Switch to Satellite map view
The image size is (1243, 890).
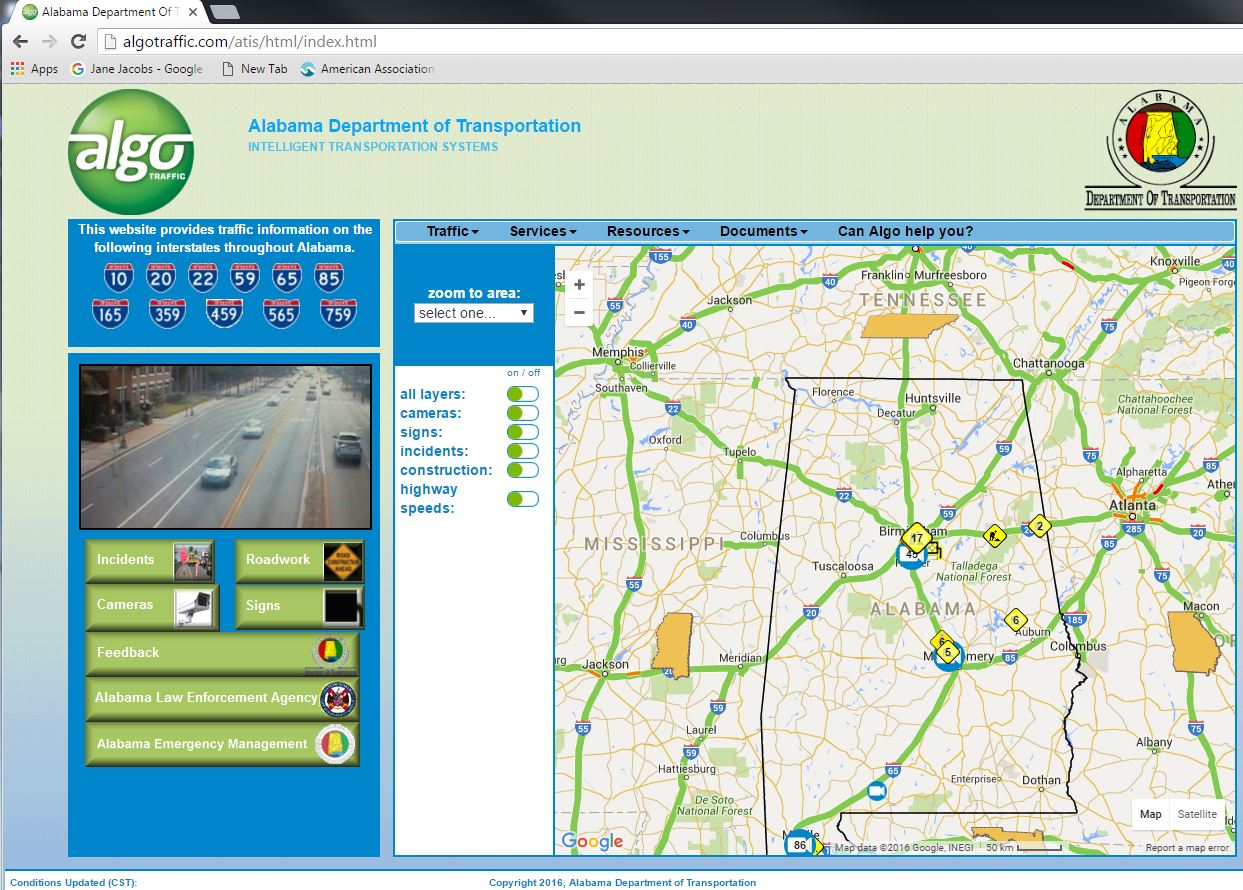tap(1197, 814)
